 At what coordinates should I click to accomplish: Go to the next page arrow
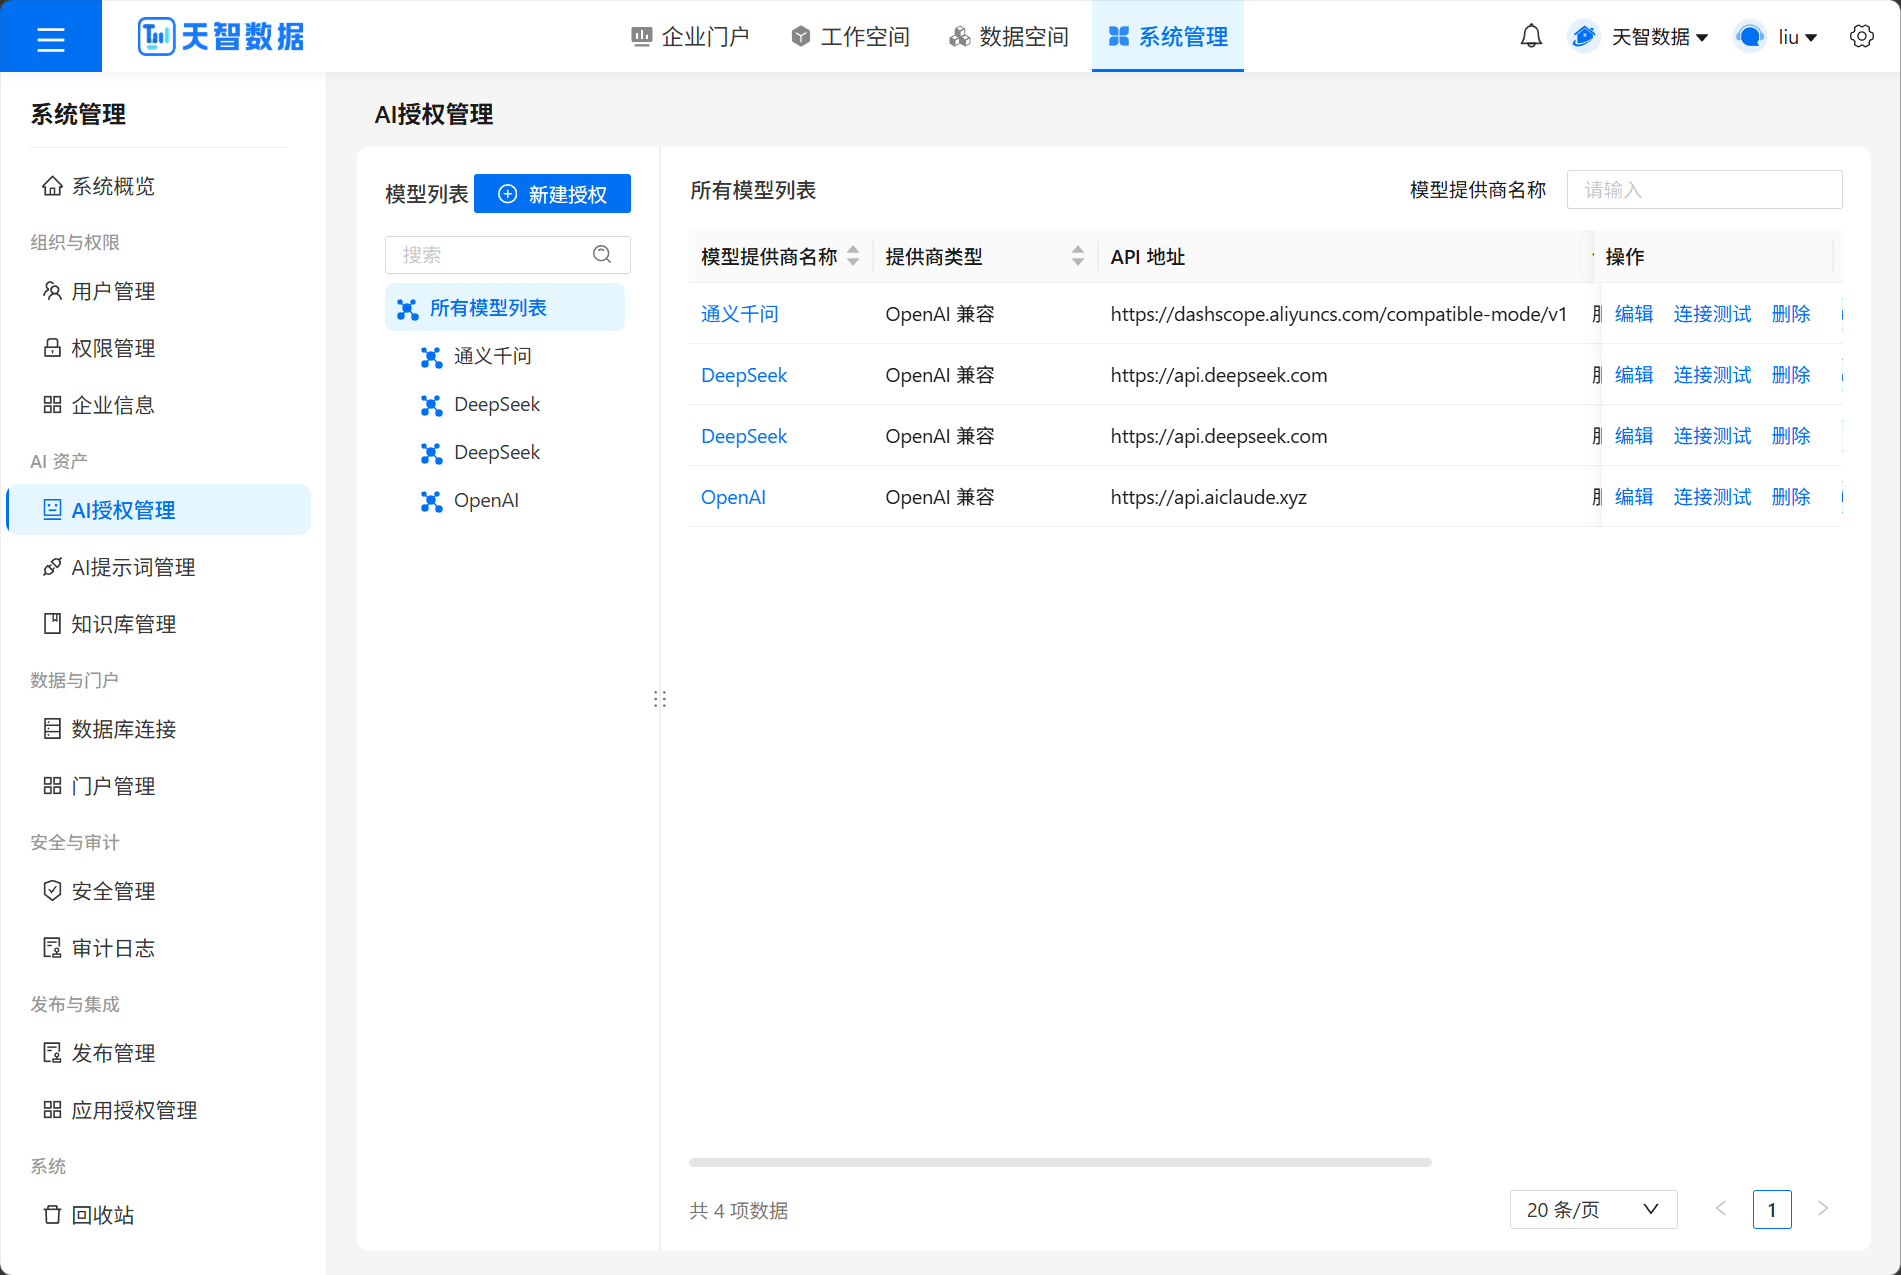coord(1823,1209)
